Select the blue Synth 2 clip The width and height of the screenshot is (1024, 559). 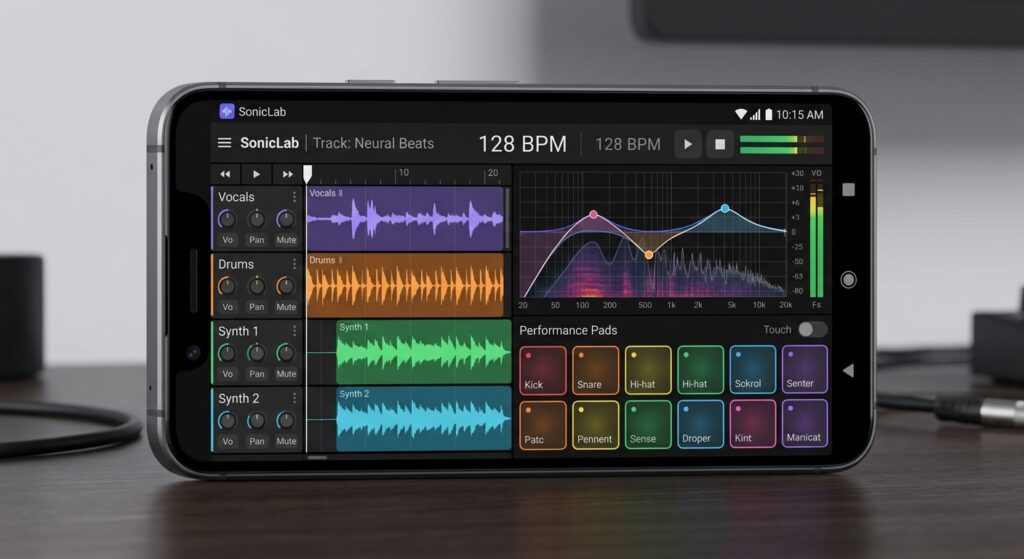pos(423,419)
